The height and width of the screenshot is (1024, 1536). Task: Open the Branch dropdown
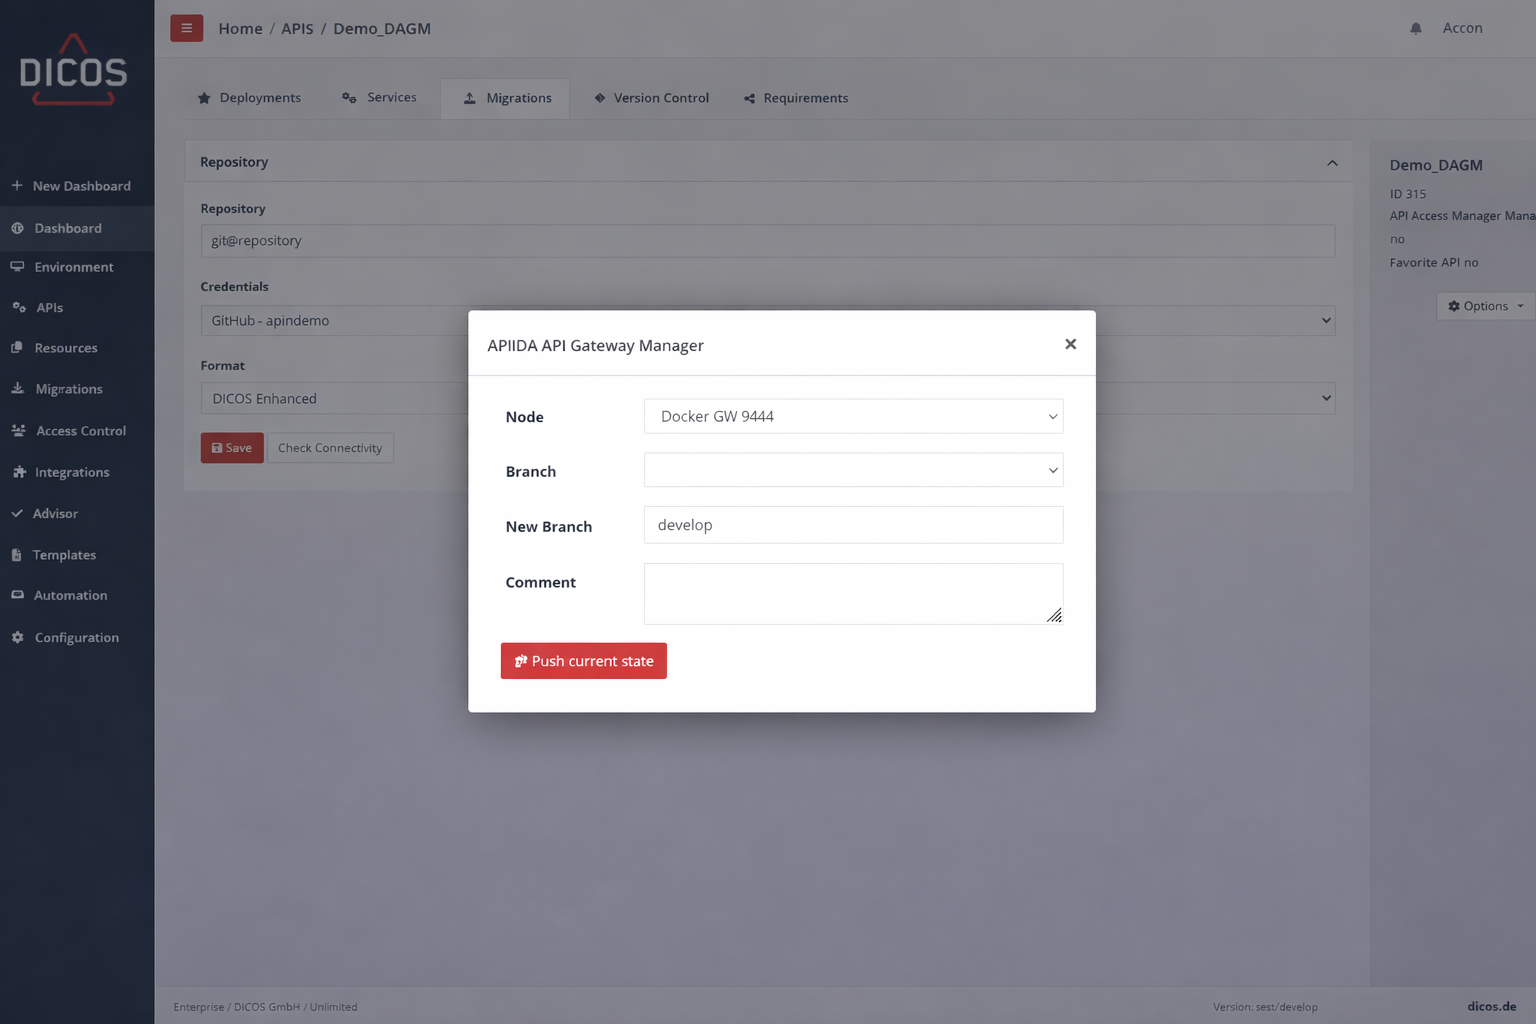(853, 470)
